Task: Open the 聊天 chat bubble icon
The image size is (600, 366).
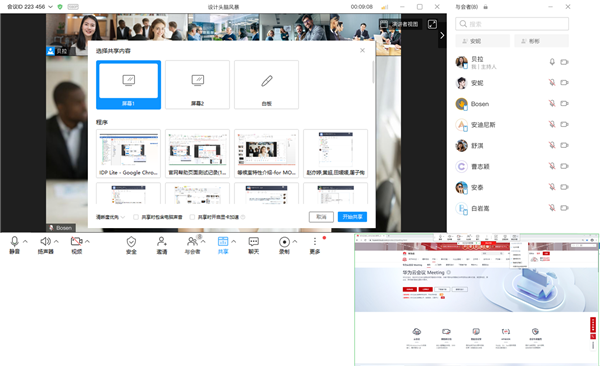Action: [254, 241]
